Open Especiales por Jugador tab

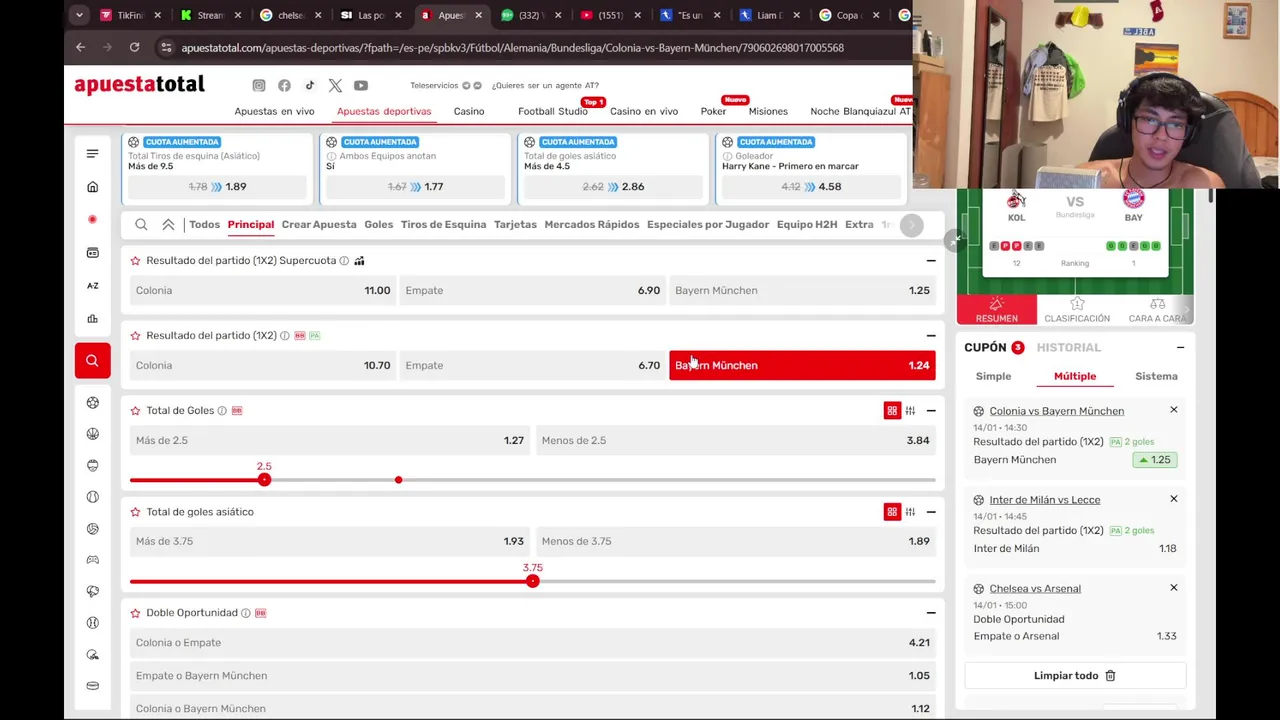pos(708,224)
